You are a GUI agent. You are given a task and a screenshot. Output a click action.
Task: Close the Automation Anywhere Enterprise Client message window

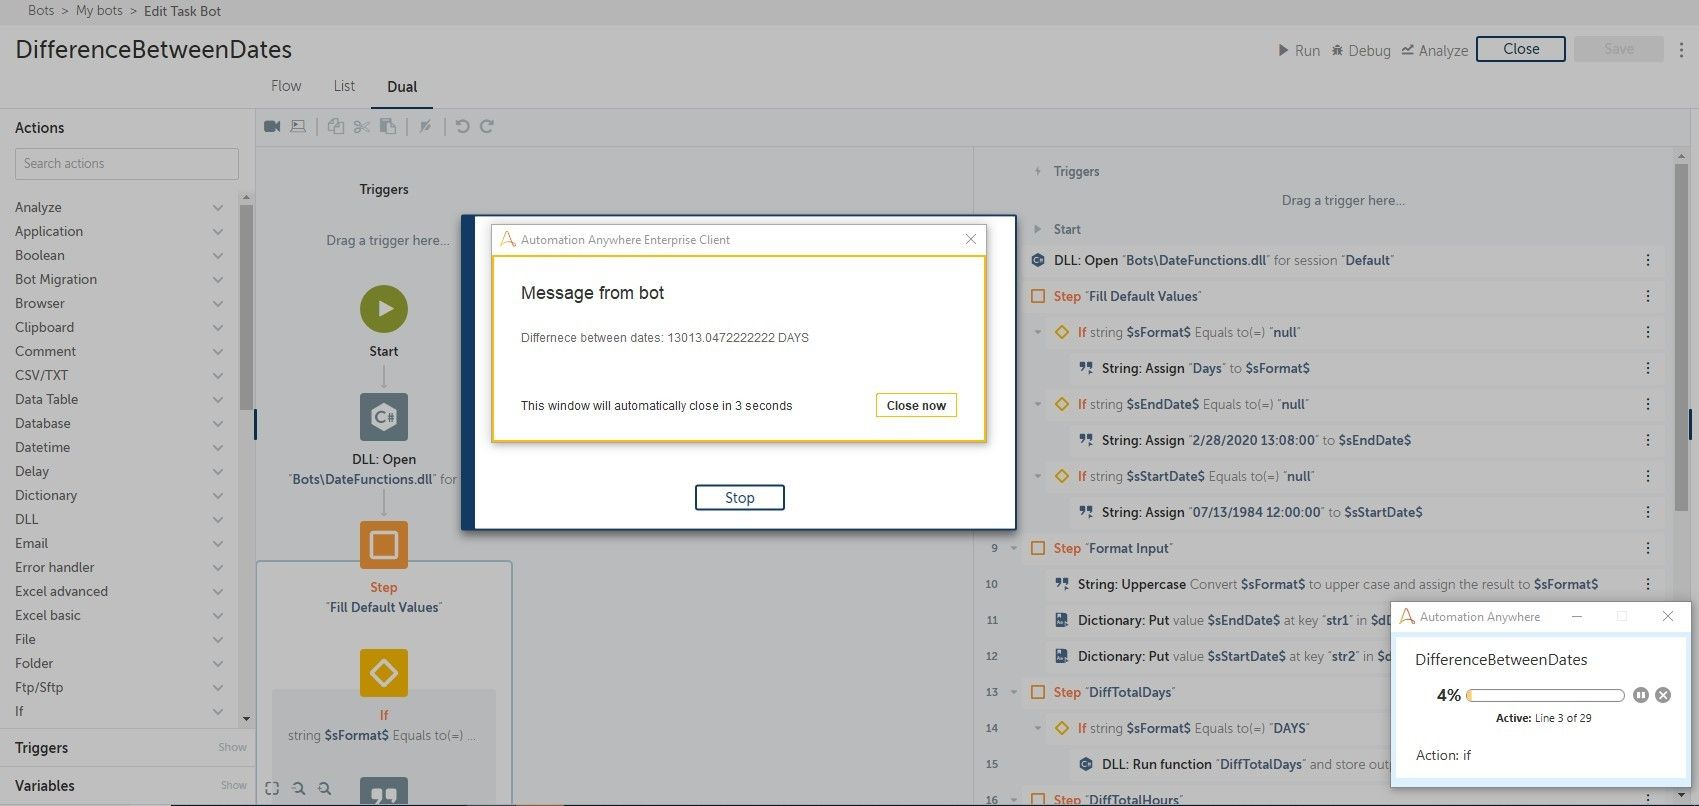tap(970, 239)
